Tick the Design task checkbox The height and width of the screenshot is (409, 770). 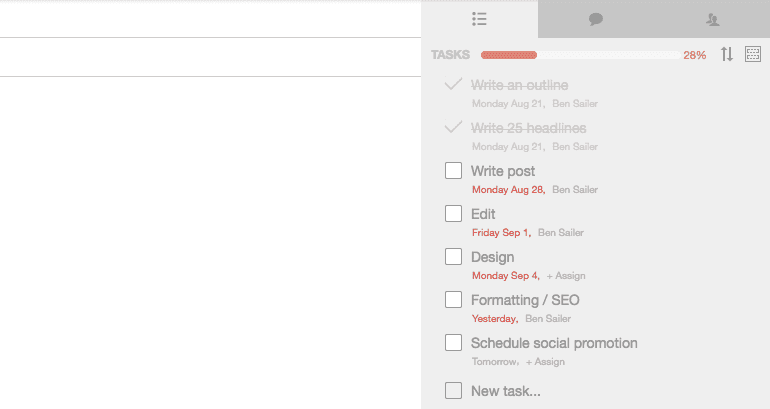point(453,256)
